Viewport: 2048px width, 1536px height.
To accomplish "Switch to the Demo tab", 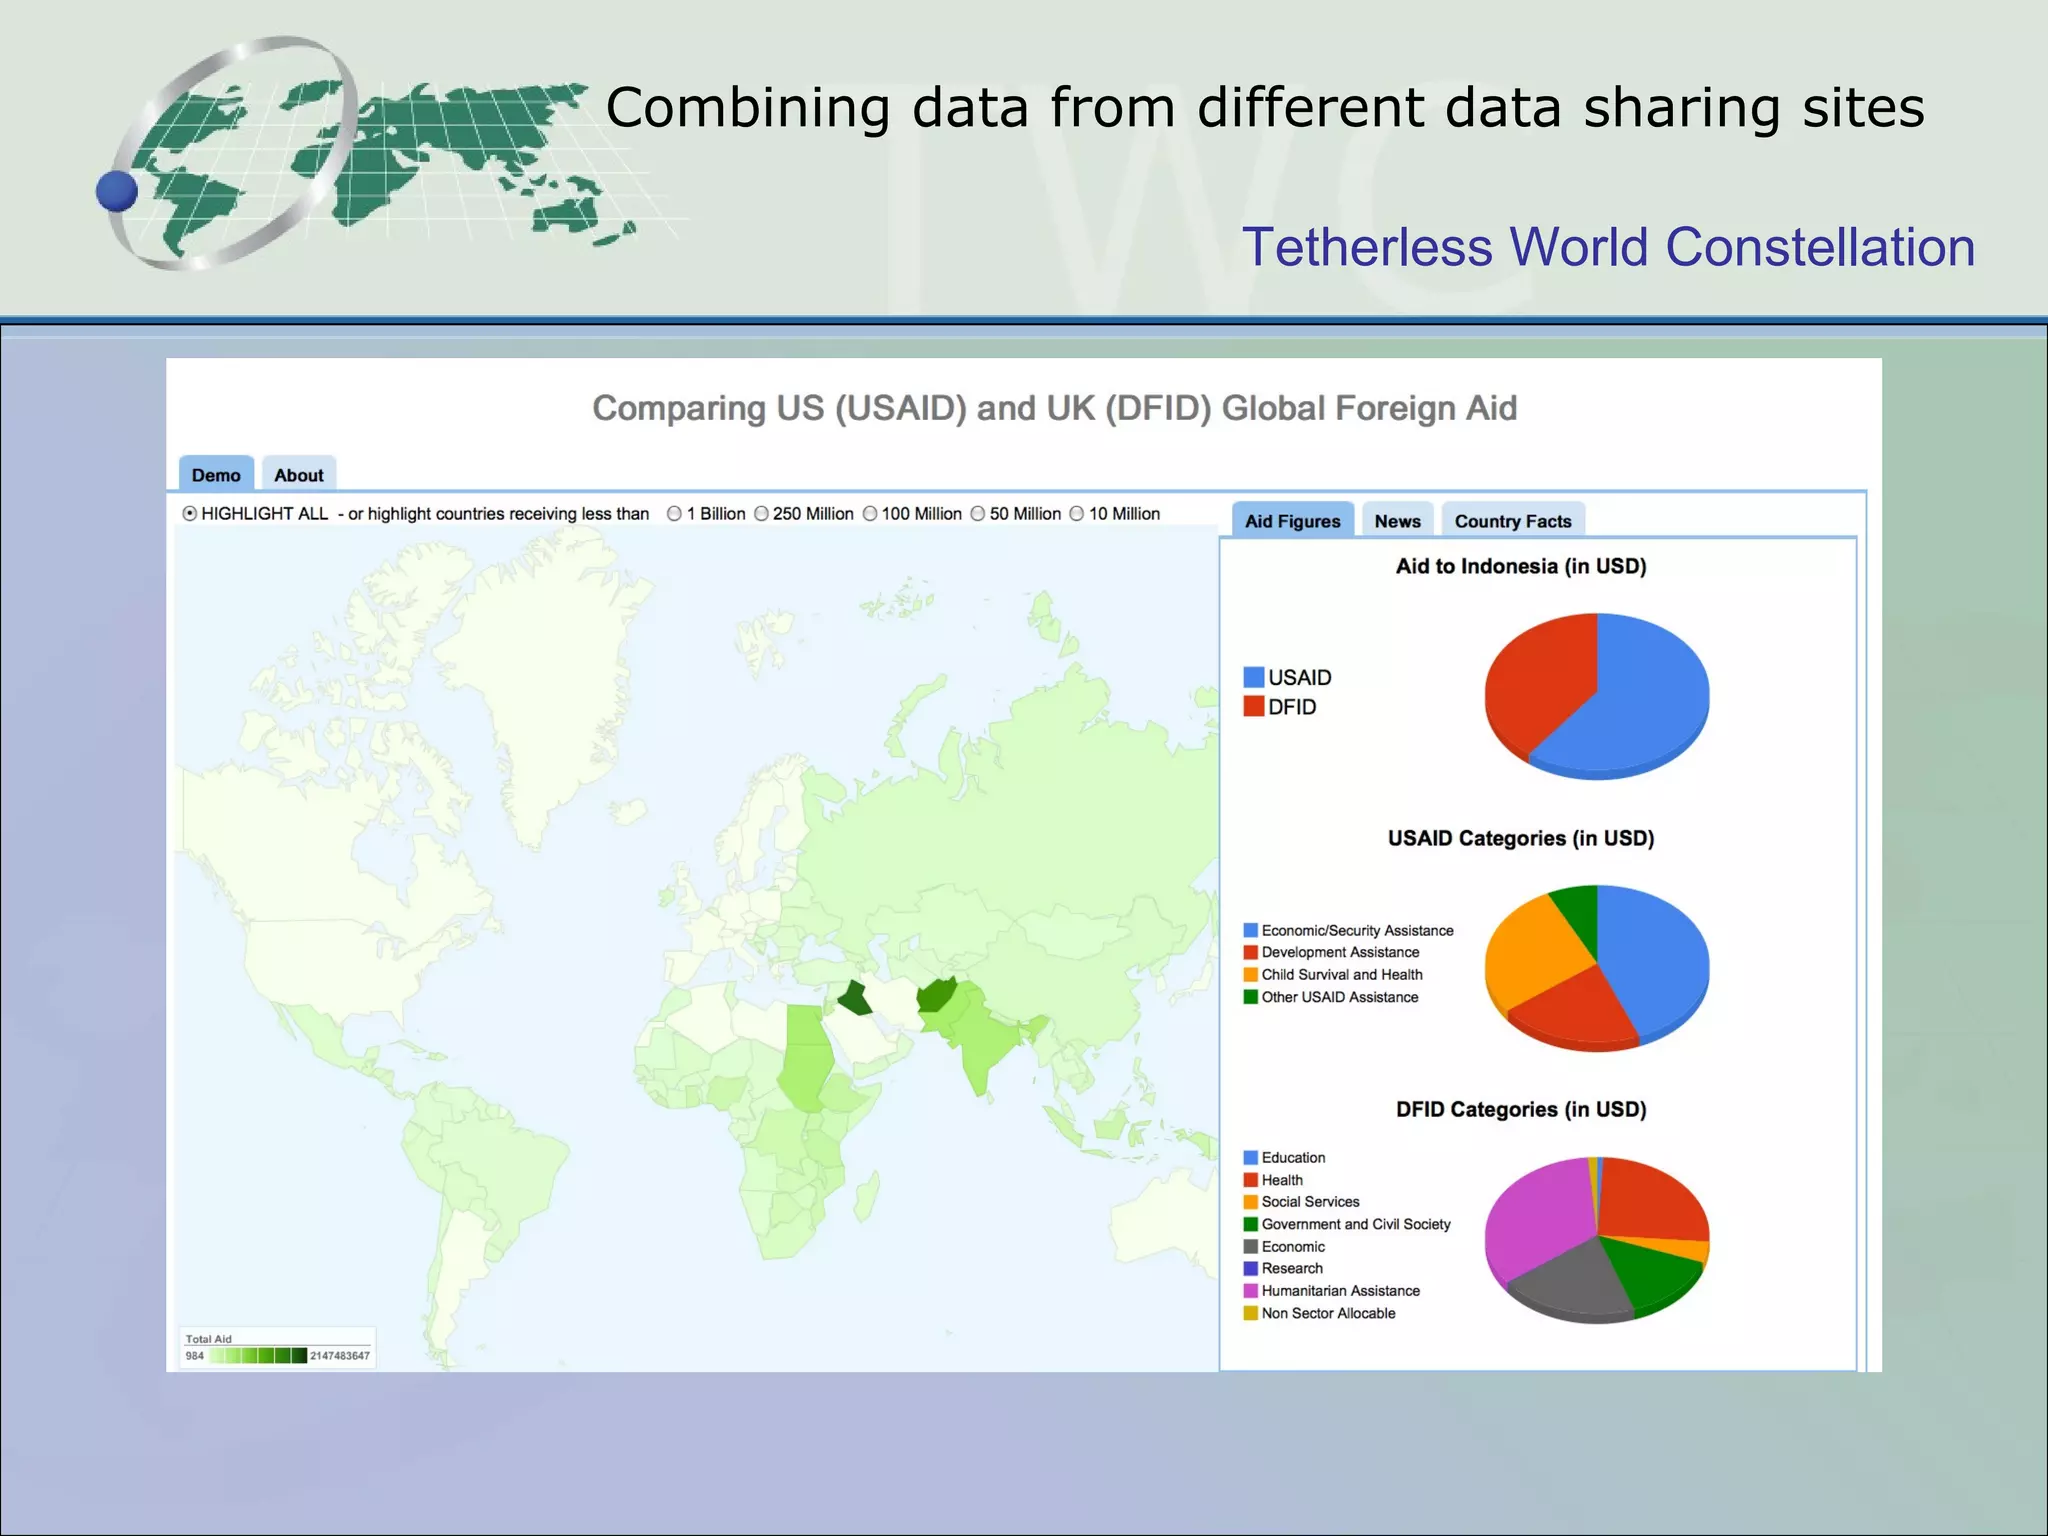I will point(216,475).
